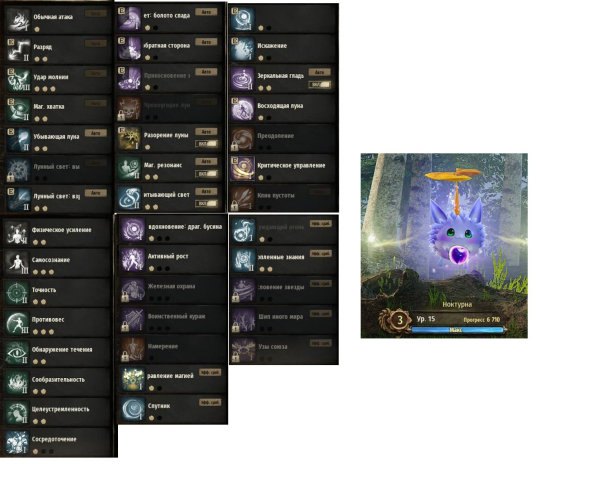This screenshot has width=592, height=478.
Task: Click the Спутник skill icon
Action: [133, 409]
